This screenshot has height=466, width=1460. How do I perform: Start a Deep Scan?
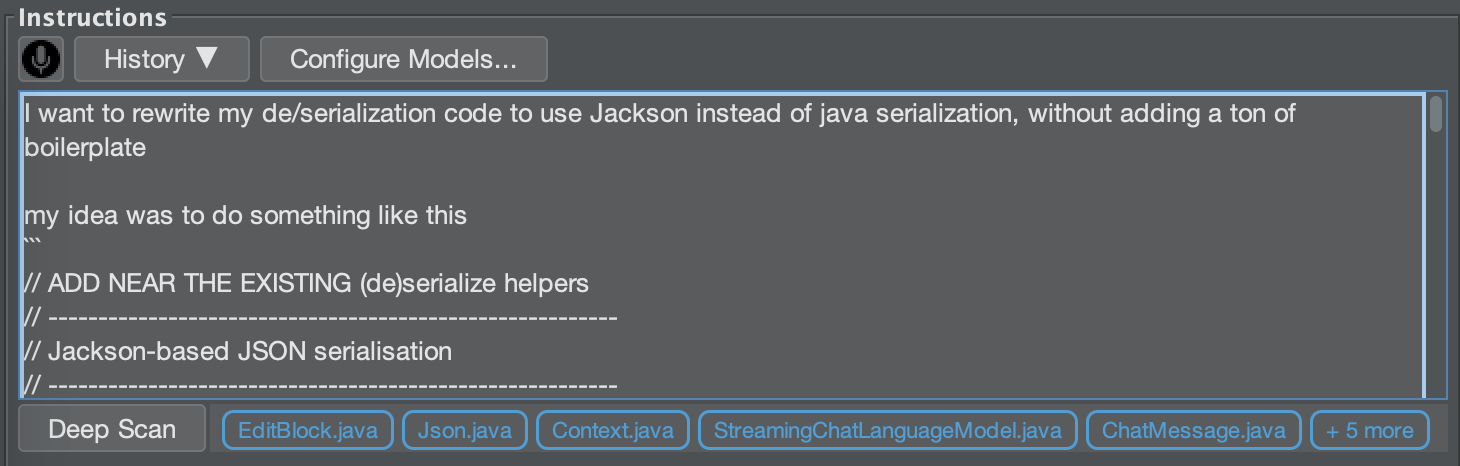pos(112,430)
